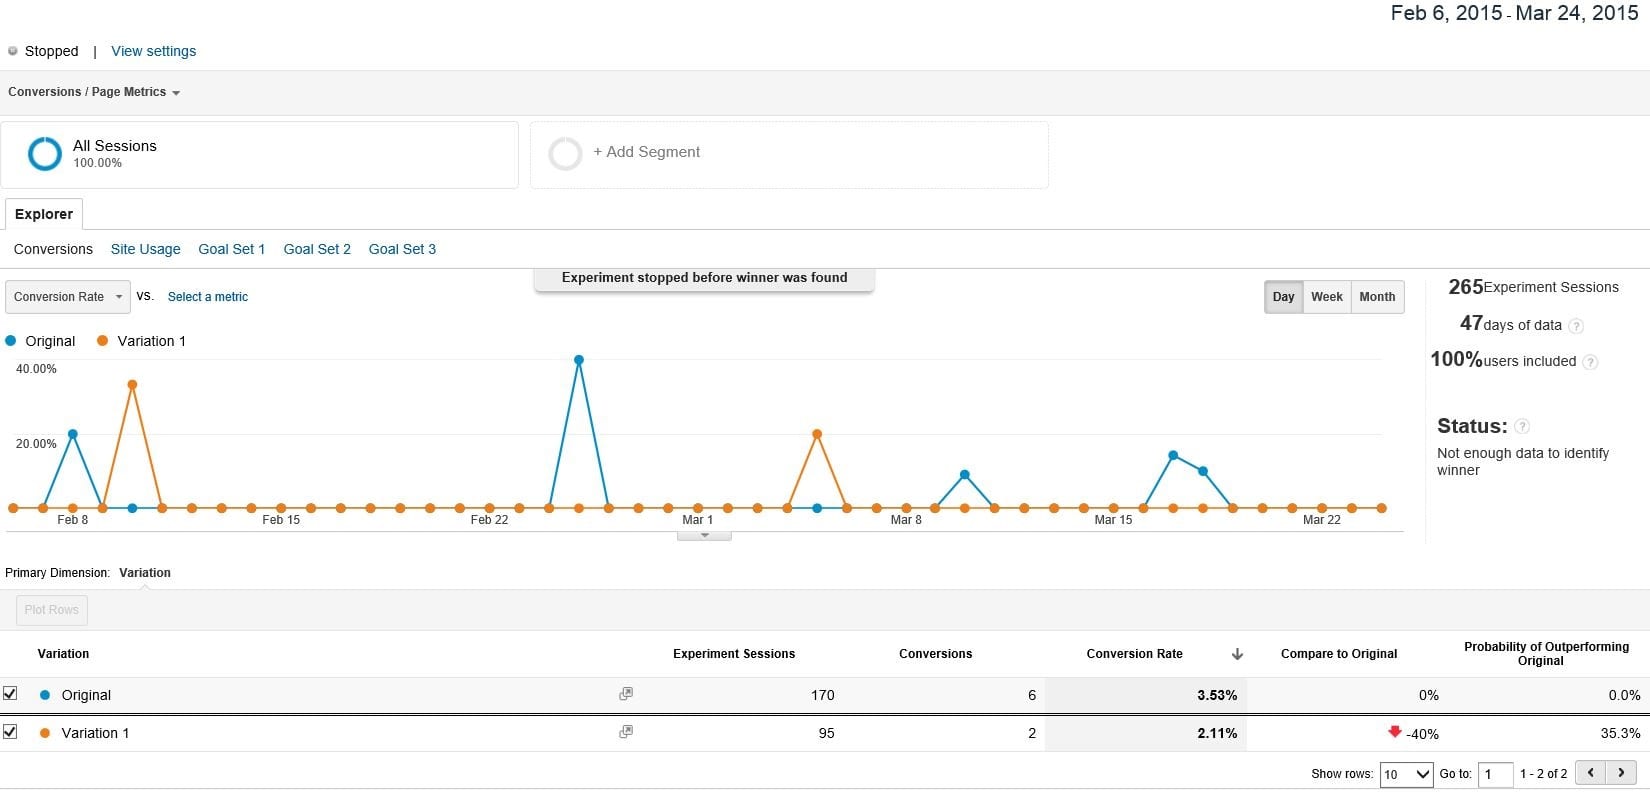This screenshot has height=798, width=1650.
Task: Go to the previous page of results
Action: tap(1590, 772)
